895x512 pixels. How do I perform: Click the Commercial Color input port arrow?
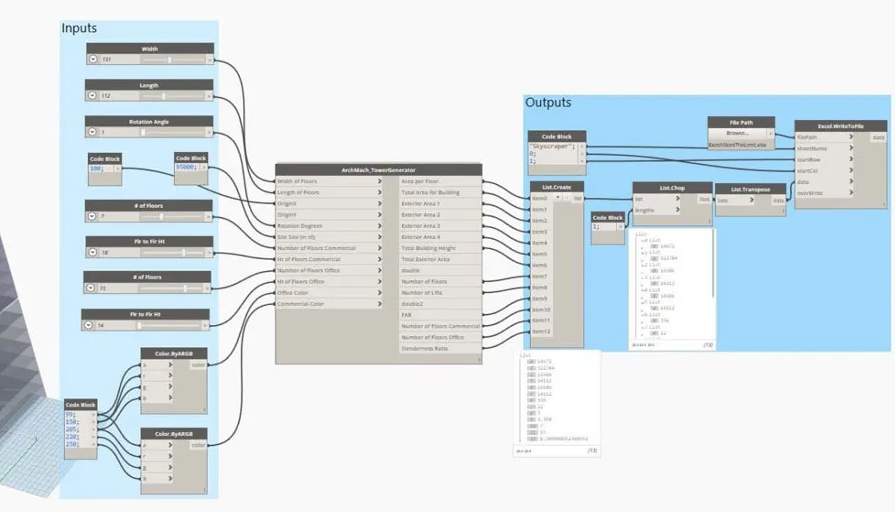pos(380,304)
